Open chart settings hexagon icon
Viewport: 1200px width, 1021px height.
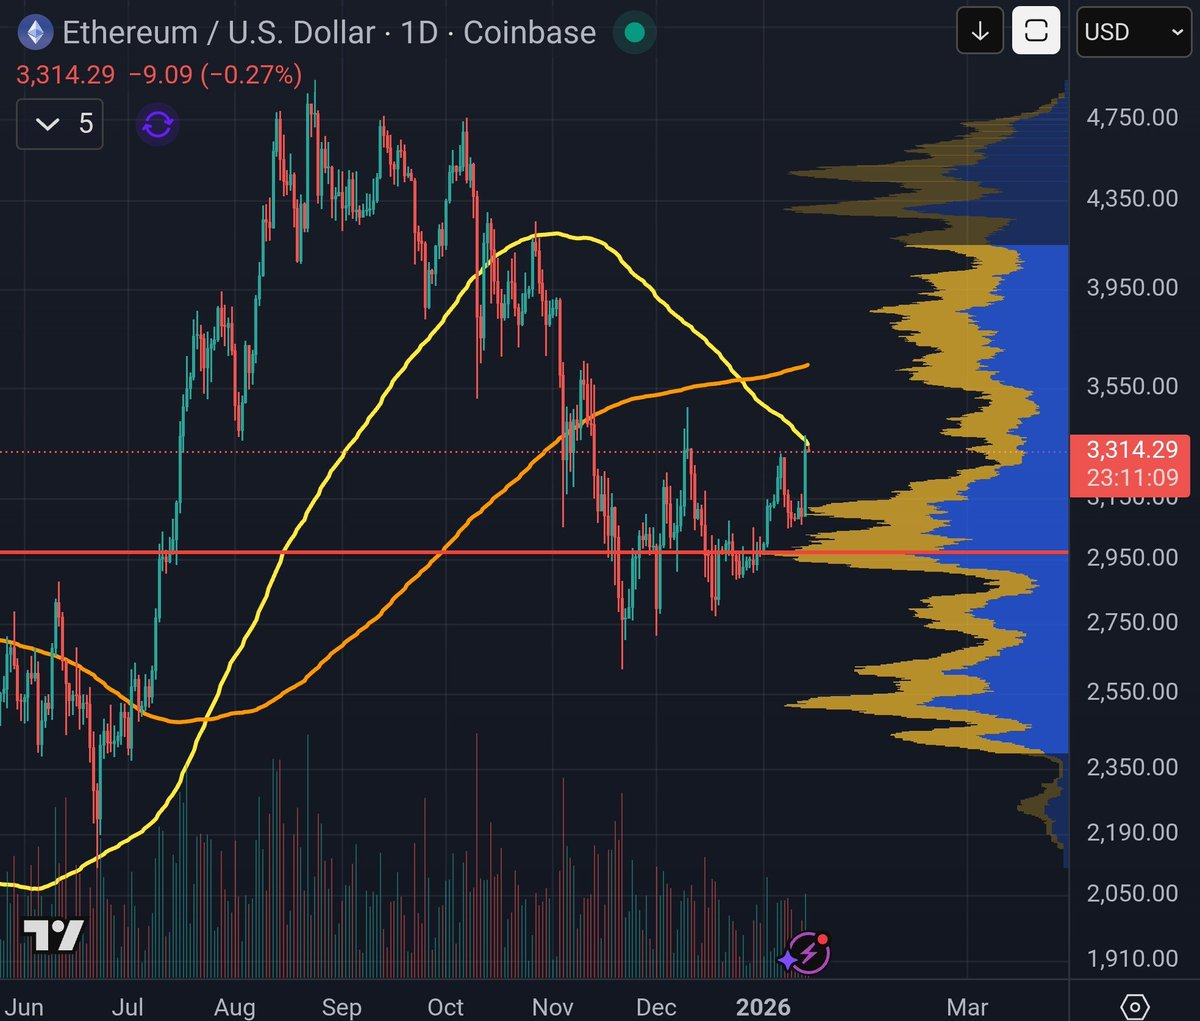(x=1134, y=1005)
